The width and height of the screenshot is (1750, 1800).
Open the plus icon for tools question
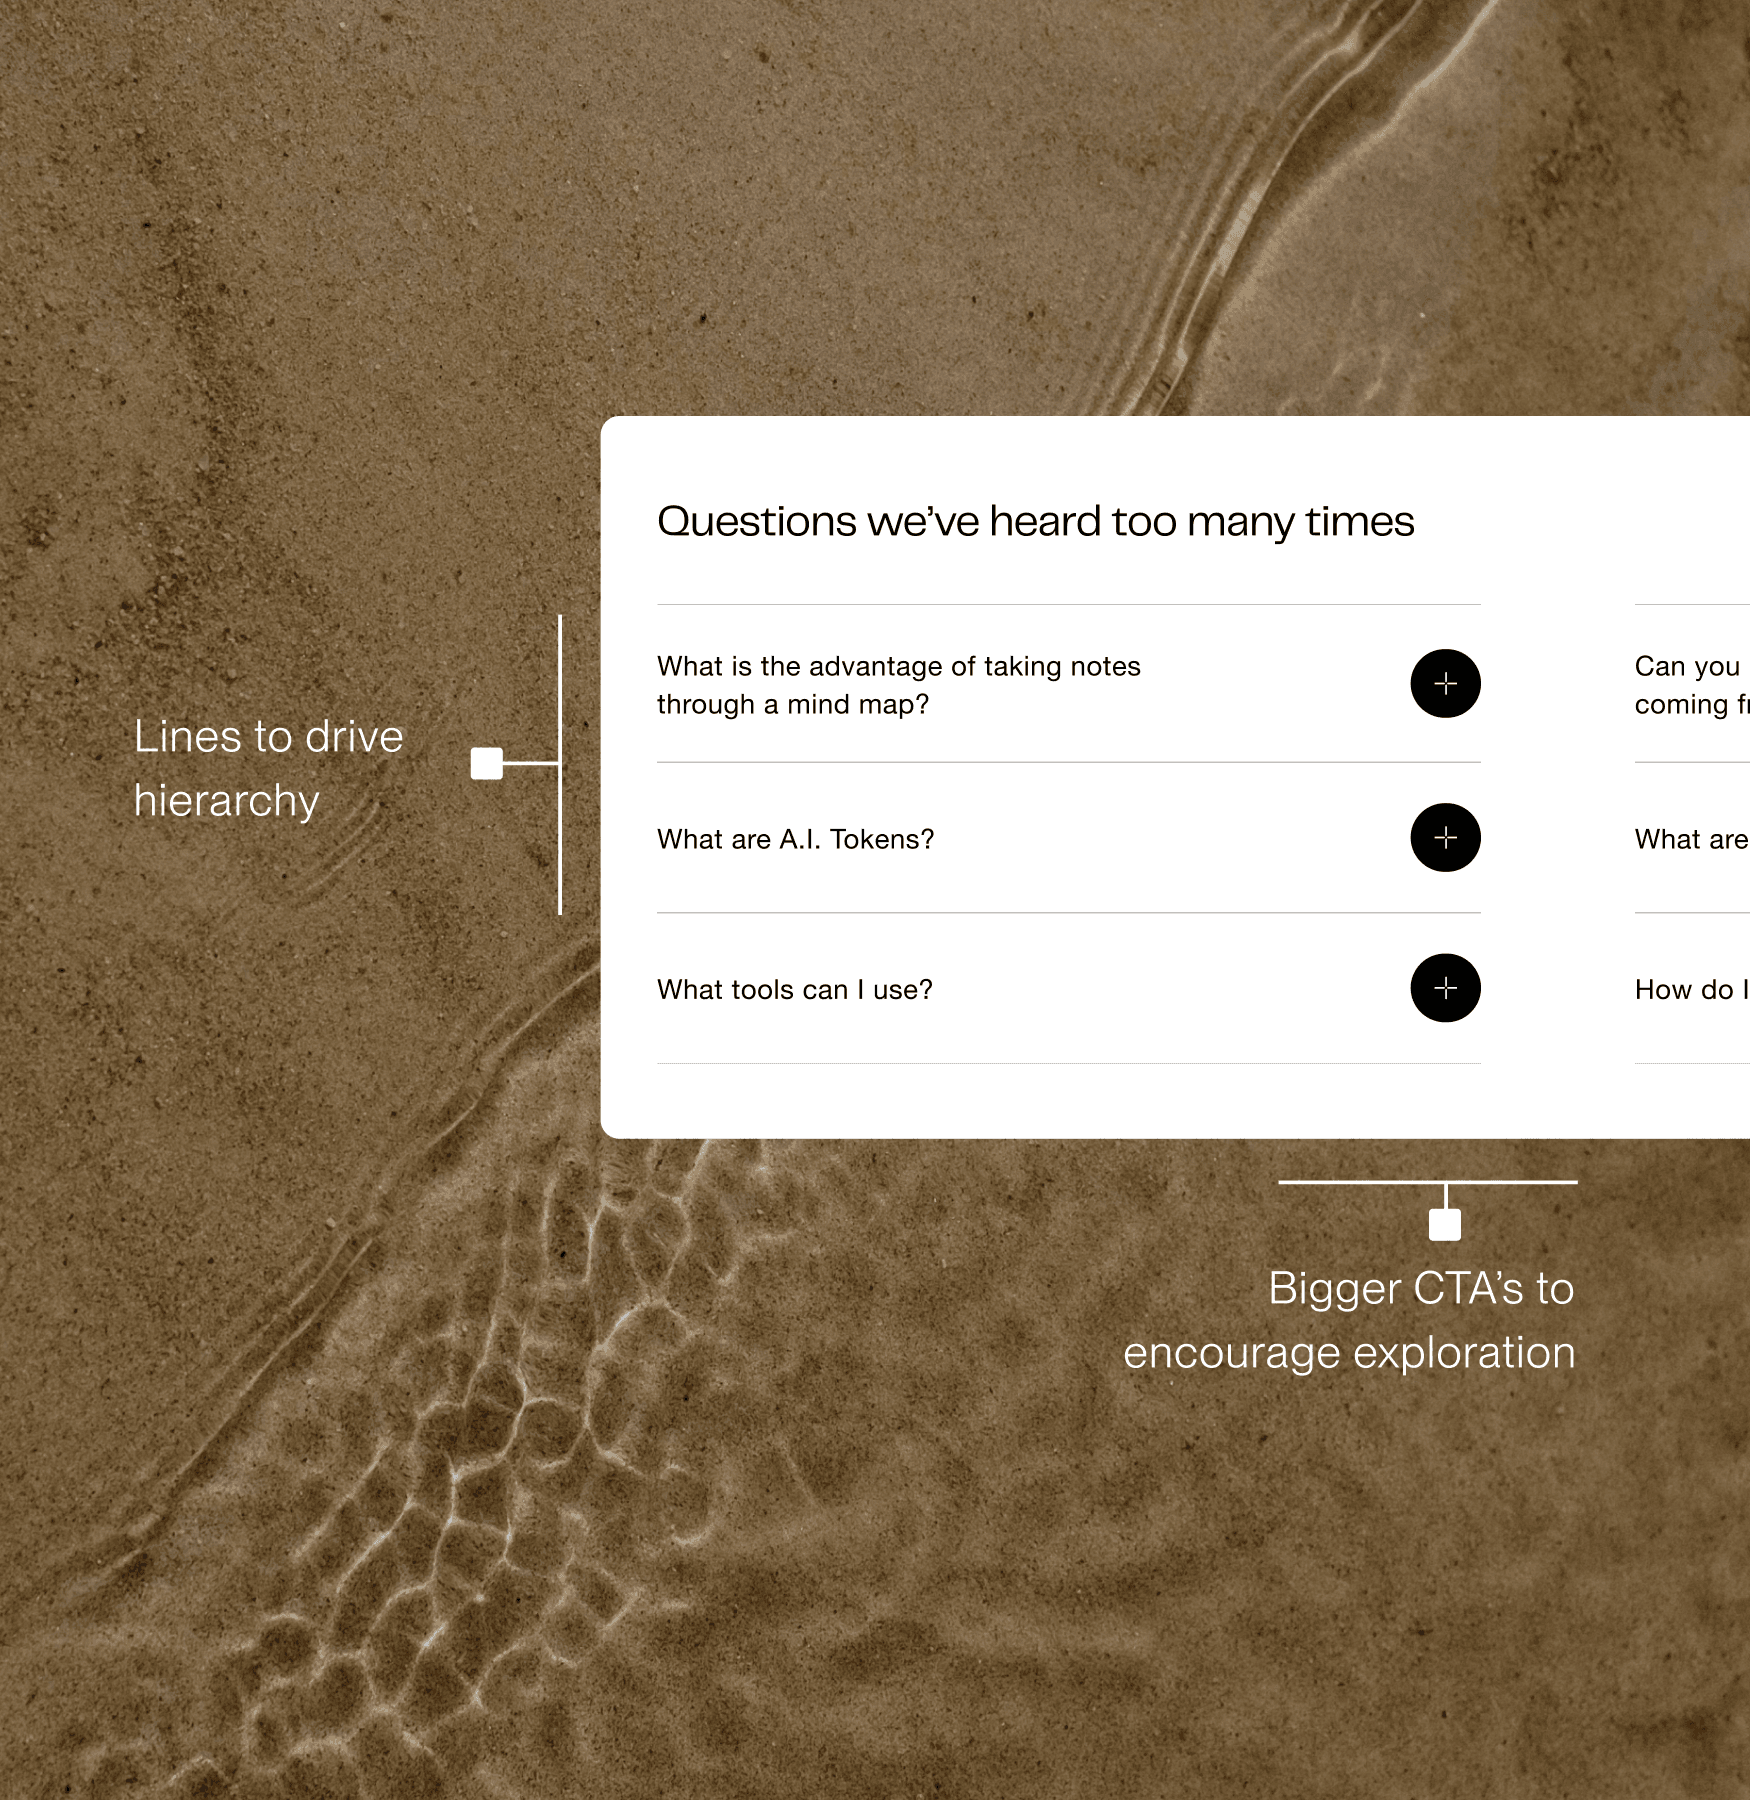(x=1445, y=988)
